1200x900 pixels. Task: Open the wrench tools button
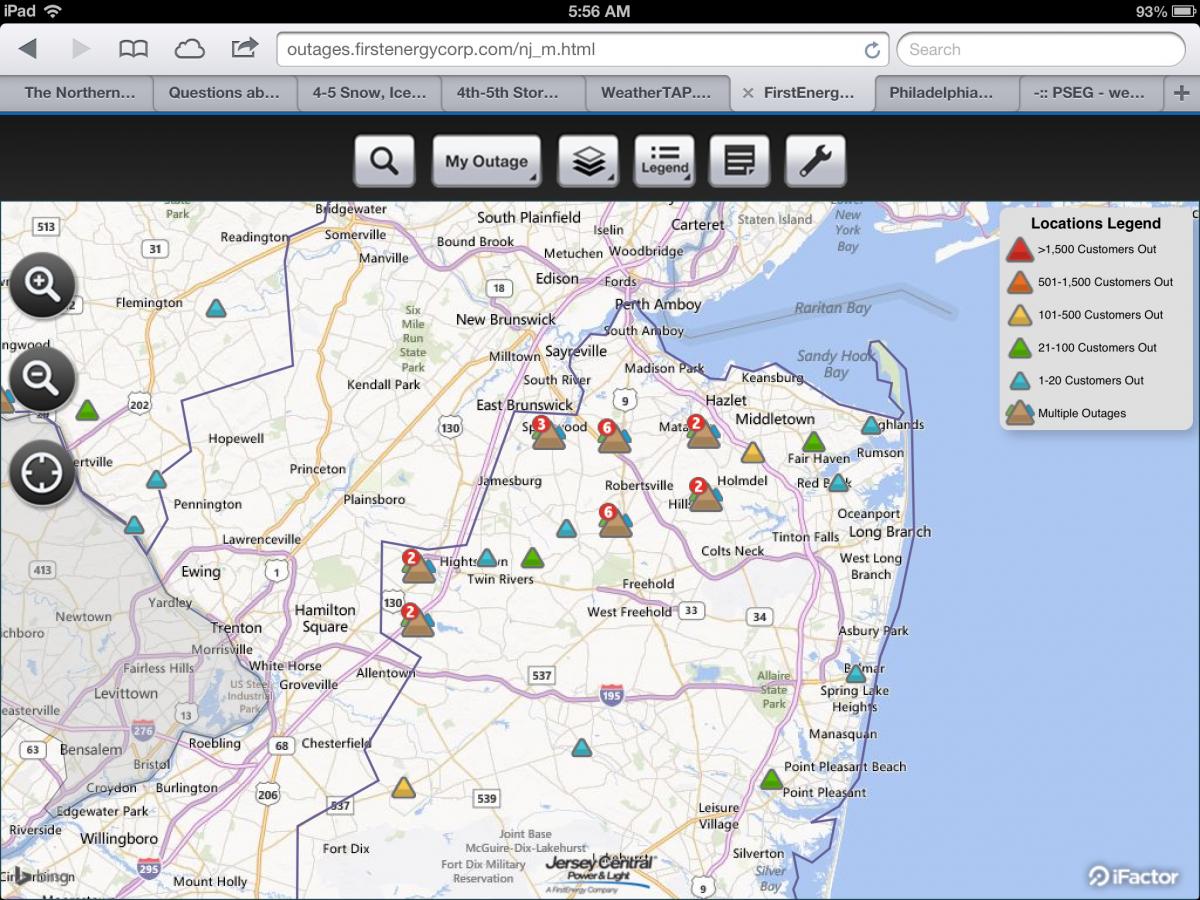816,161
